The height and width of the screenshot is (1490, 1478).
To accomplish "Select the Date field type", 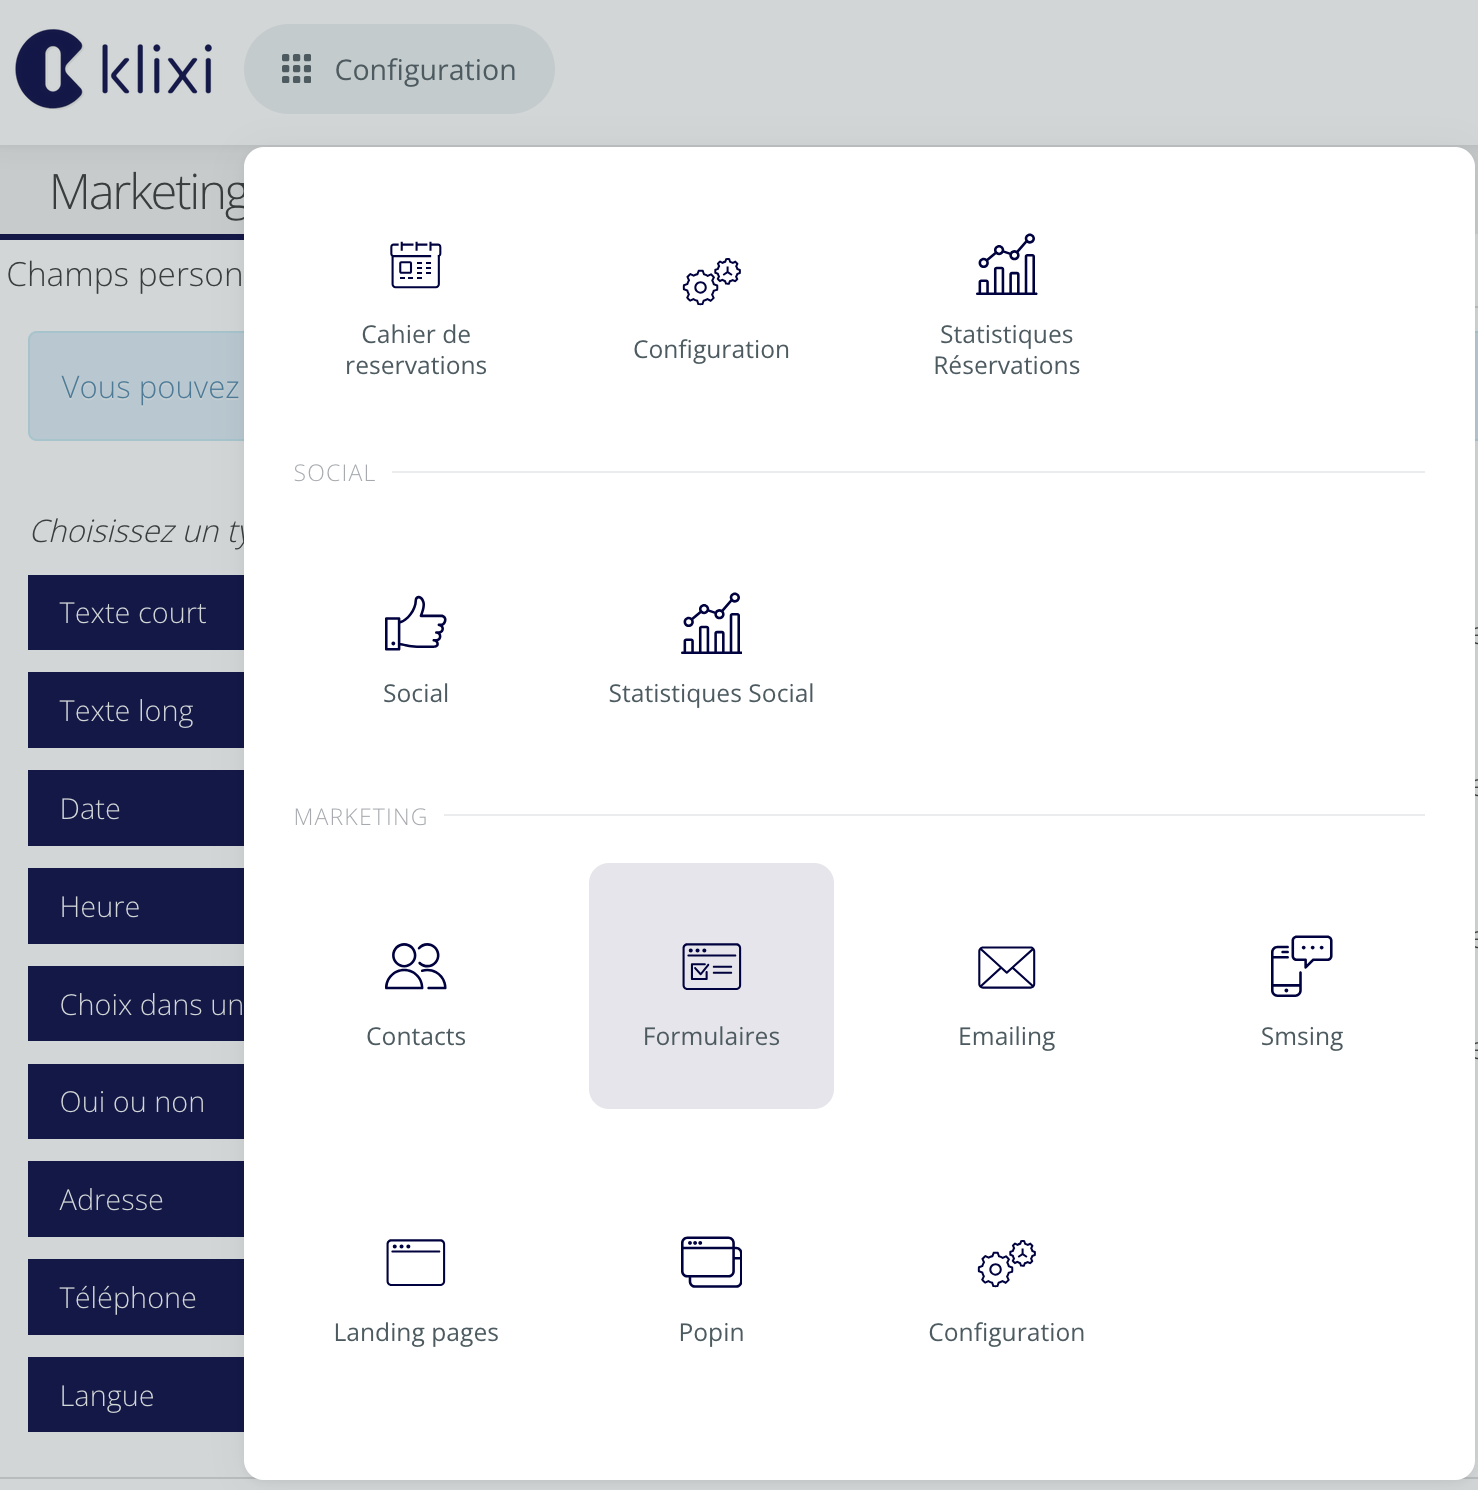I will (136, 808).
